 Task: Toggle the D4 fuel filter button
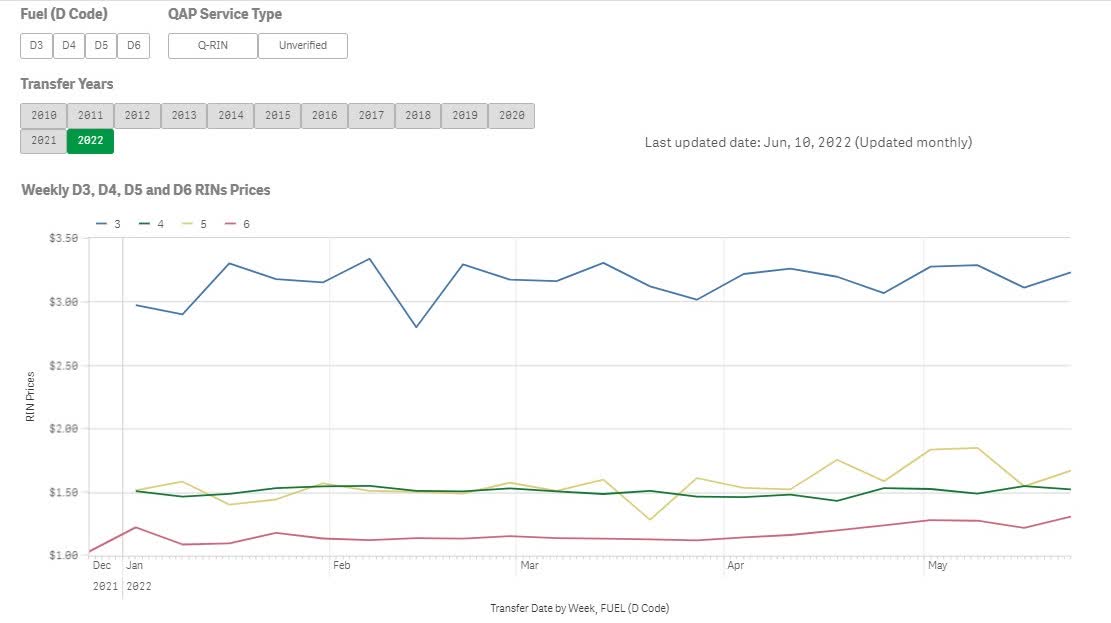coord(68,46)
